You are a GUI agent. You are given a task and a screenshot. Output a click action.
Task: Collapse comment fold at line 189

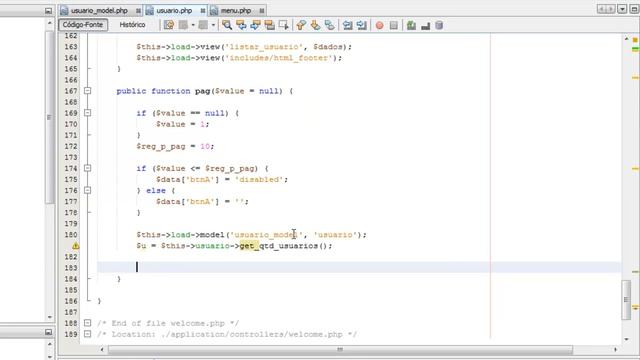pyautogui.click(x=87, y=334)
